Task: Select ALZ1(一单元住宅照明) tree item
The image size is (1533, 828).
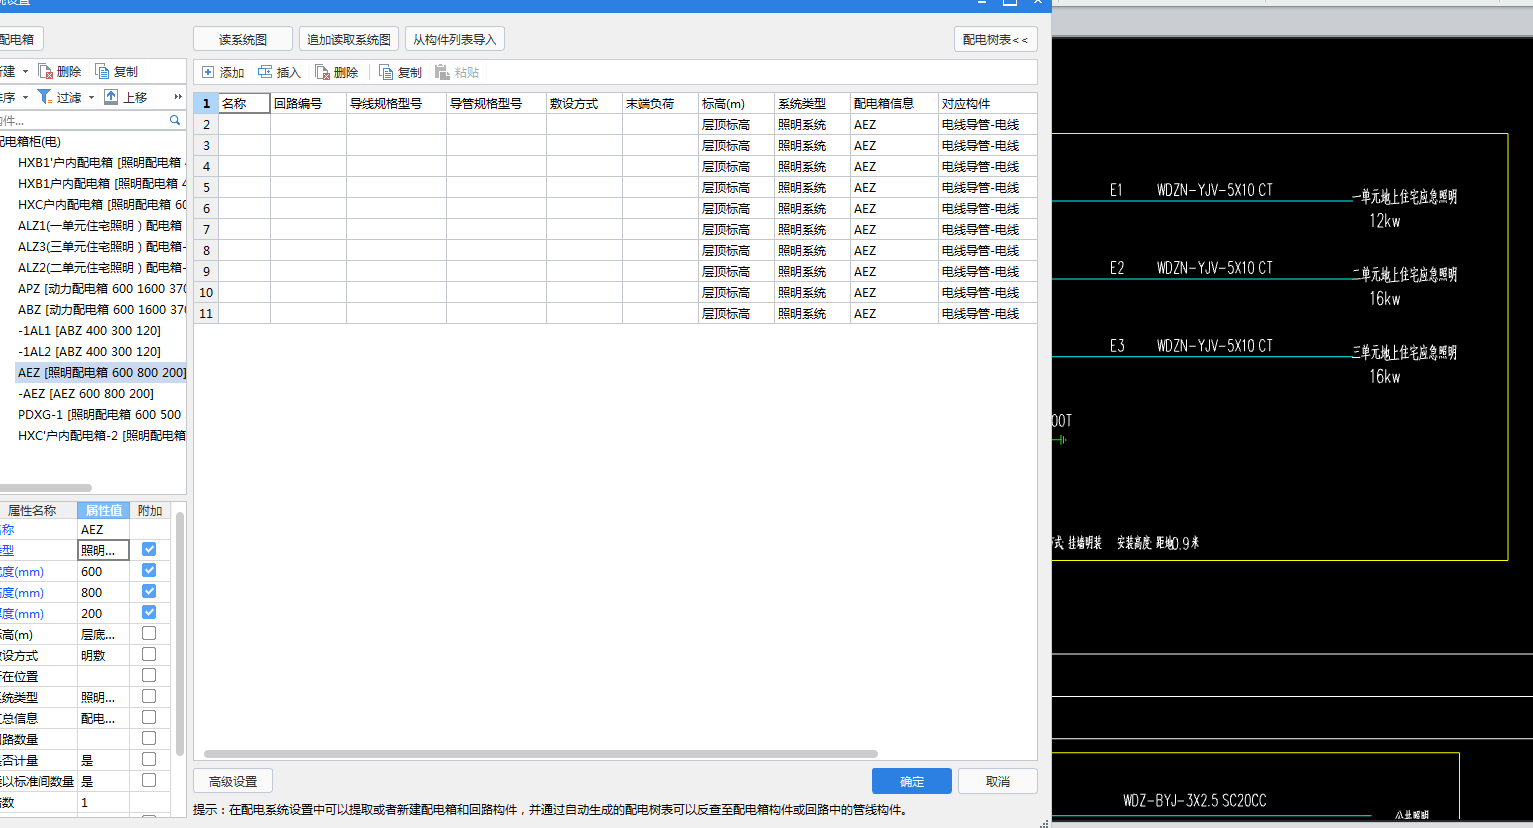Action: (x=100, y=225)
